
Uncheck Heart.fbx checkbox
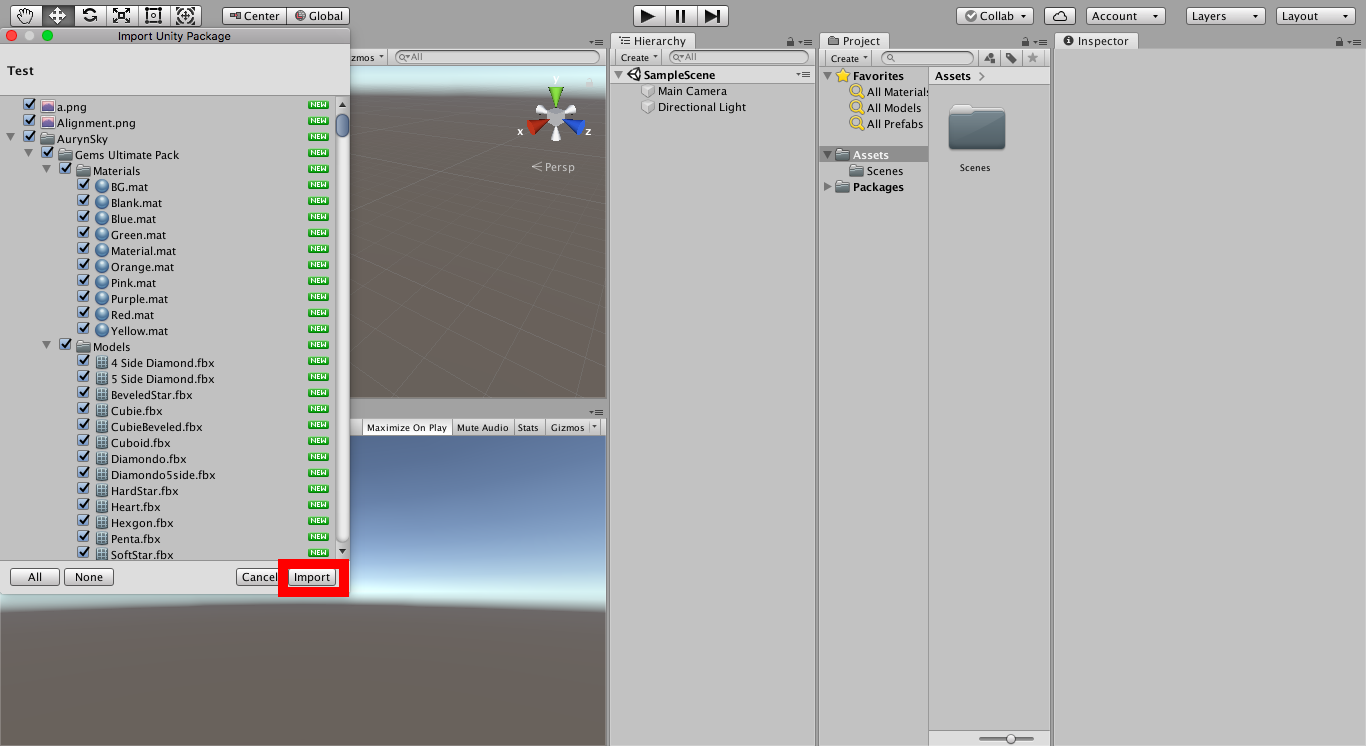click(83, 504)
